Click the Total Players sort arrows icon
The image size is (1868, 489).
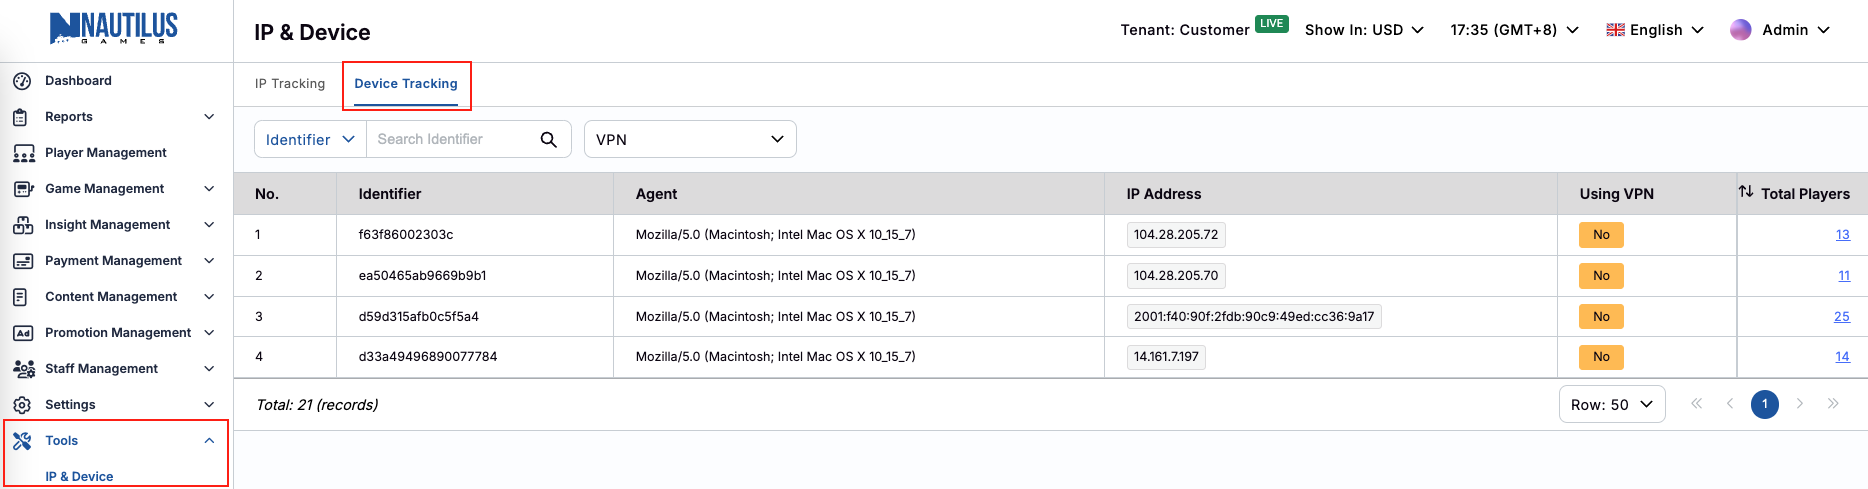pyautogui.click(x=1746, y=192)
